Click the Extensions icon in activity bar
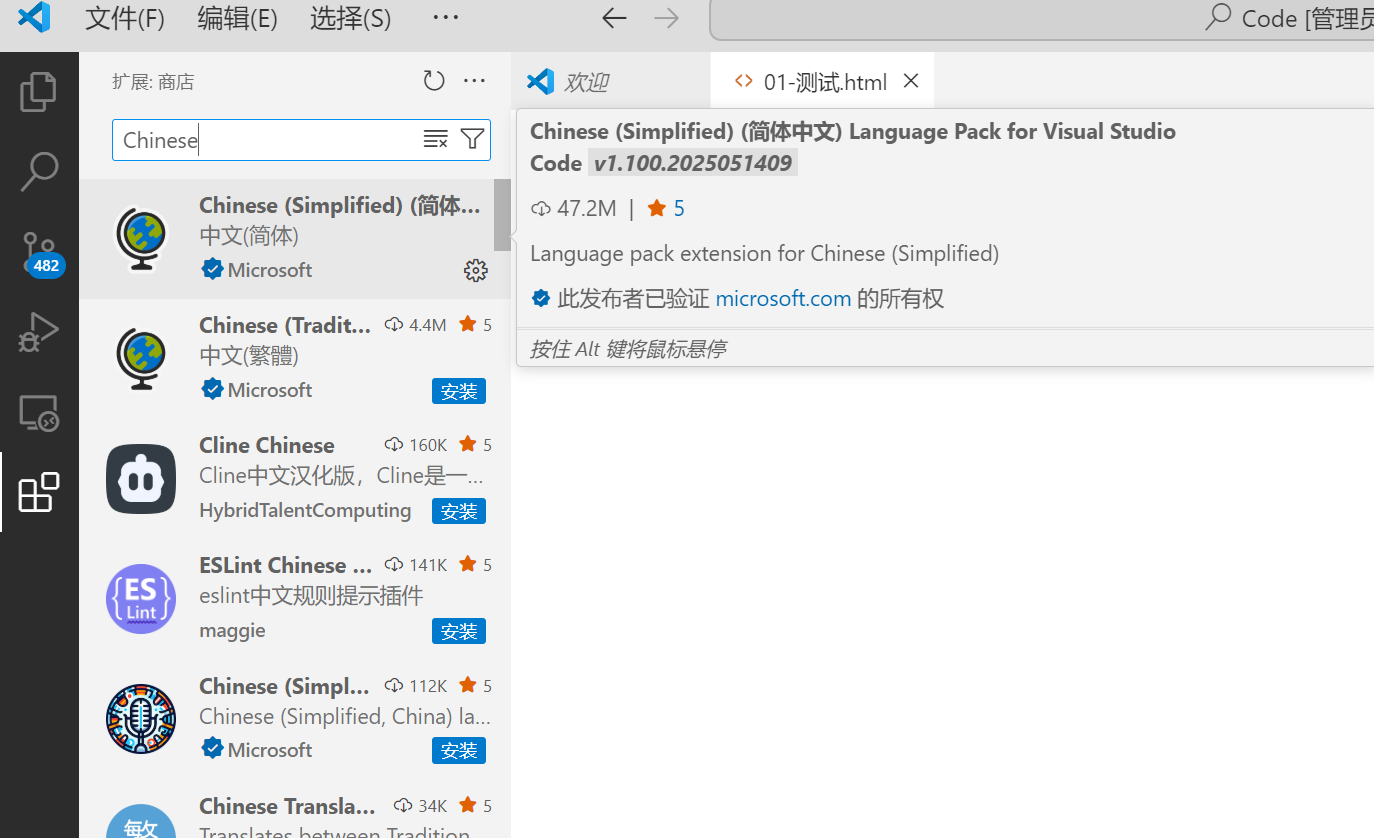Viewport: 1374px width, 838px height. pyautogui.click(x=39, y=492)
